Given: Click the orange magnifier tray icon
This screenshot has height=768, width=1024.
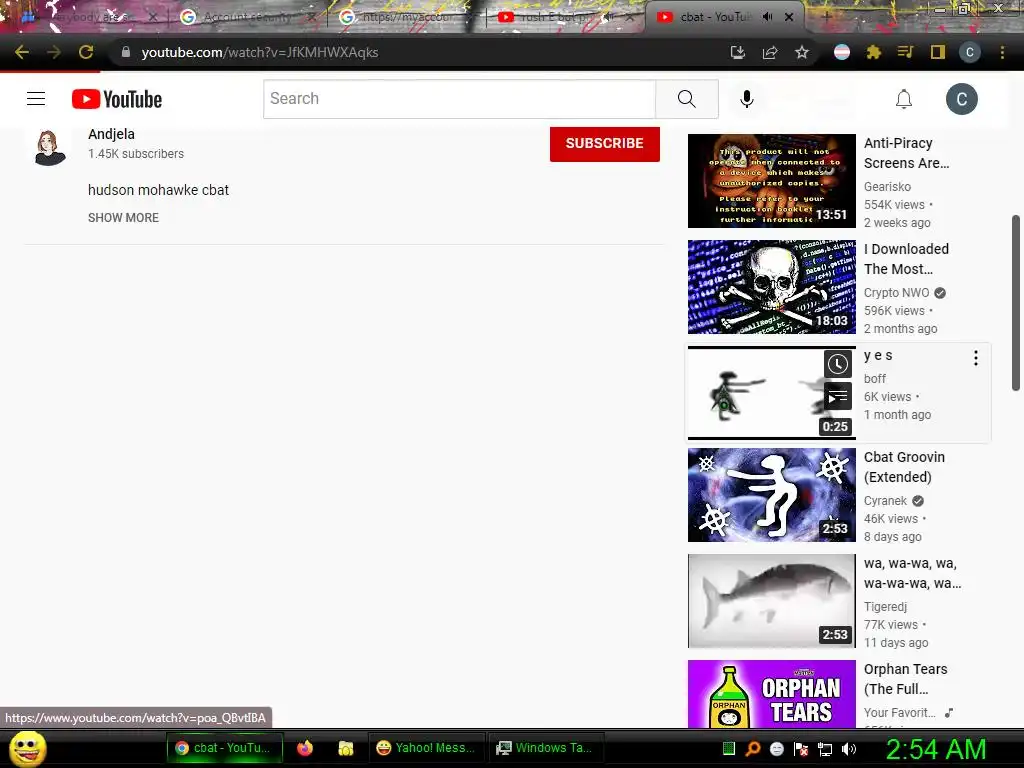Looking at the screenshot, I should coord(752,749).
